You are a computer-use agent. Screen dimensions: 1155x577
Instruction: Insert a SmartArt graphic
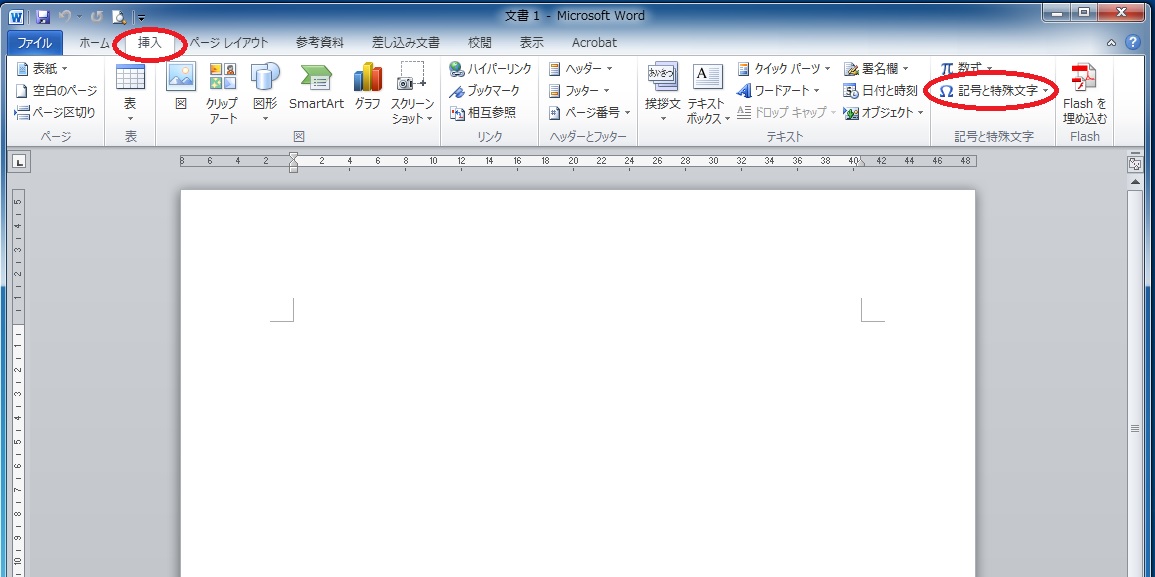pos(316,88)
